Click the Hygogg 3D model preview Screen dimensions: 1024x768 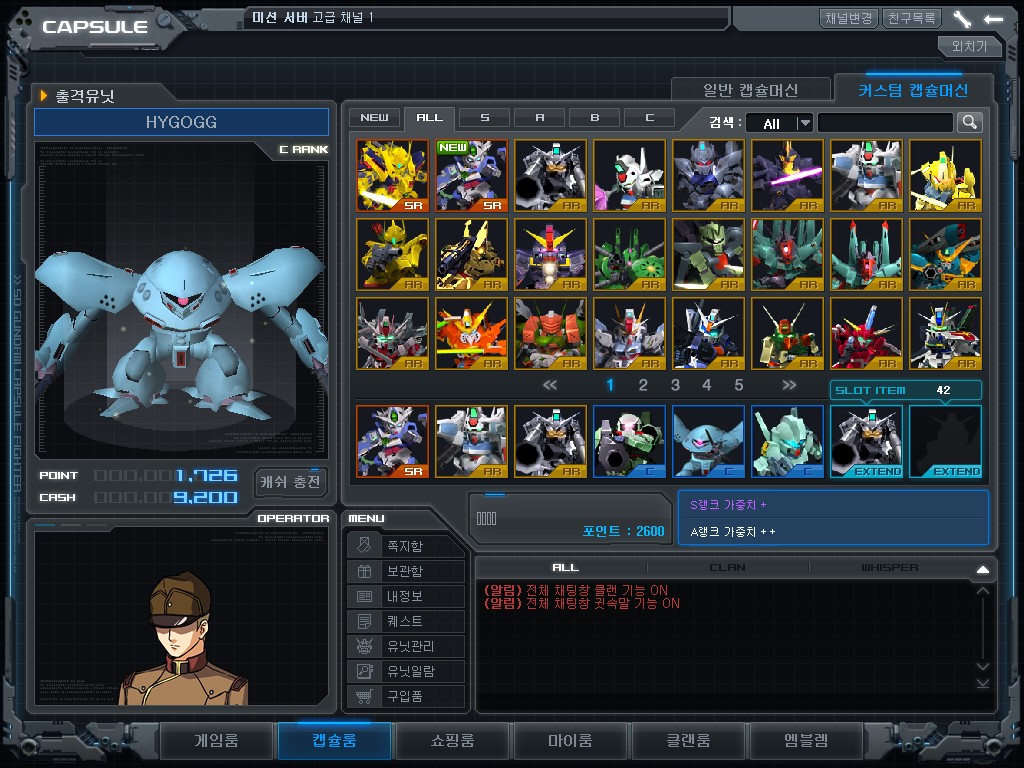(x=181, y=333)
